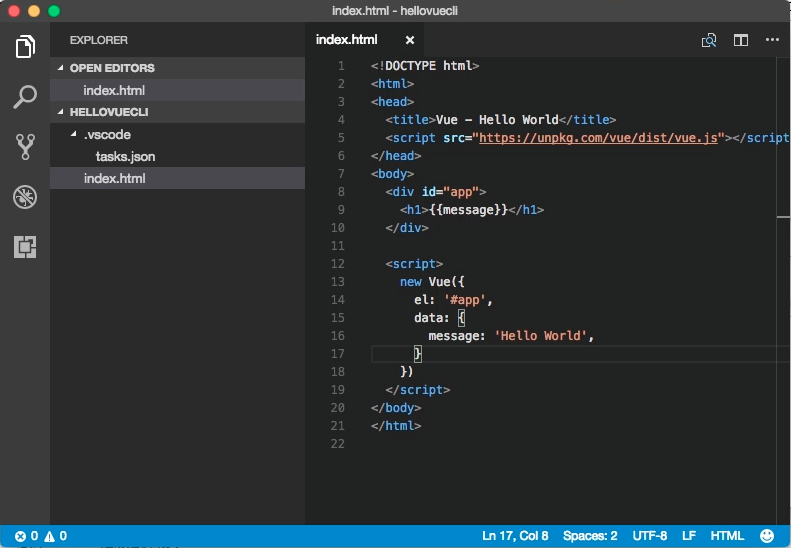Viewport: 791px width, 548px height.
Task: Click the div id="app" line
Action: [x=436, y=192]
